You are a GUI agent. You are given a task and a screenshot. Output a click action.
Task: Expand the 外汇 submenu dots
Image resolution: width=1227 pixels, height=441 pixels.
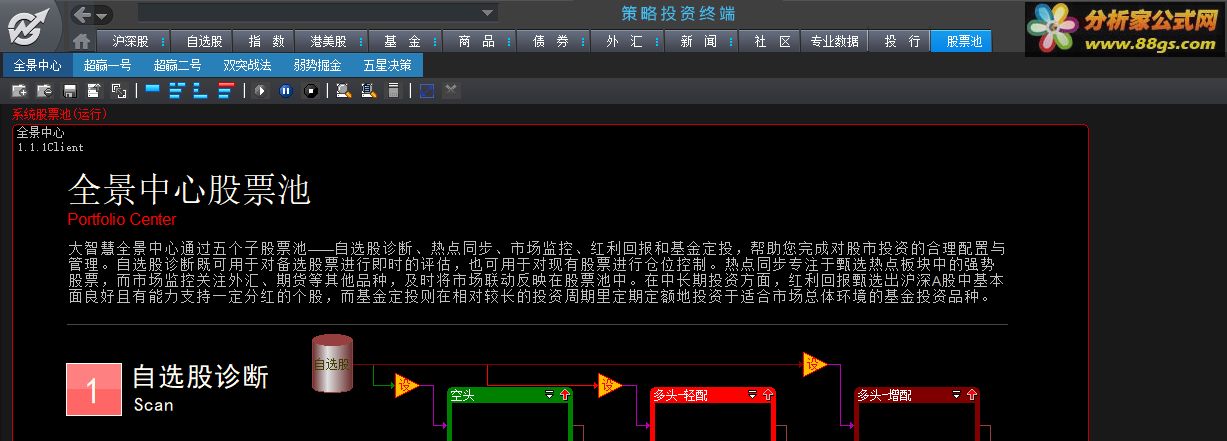658,41
